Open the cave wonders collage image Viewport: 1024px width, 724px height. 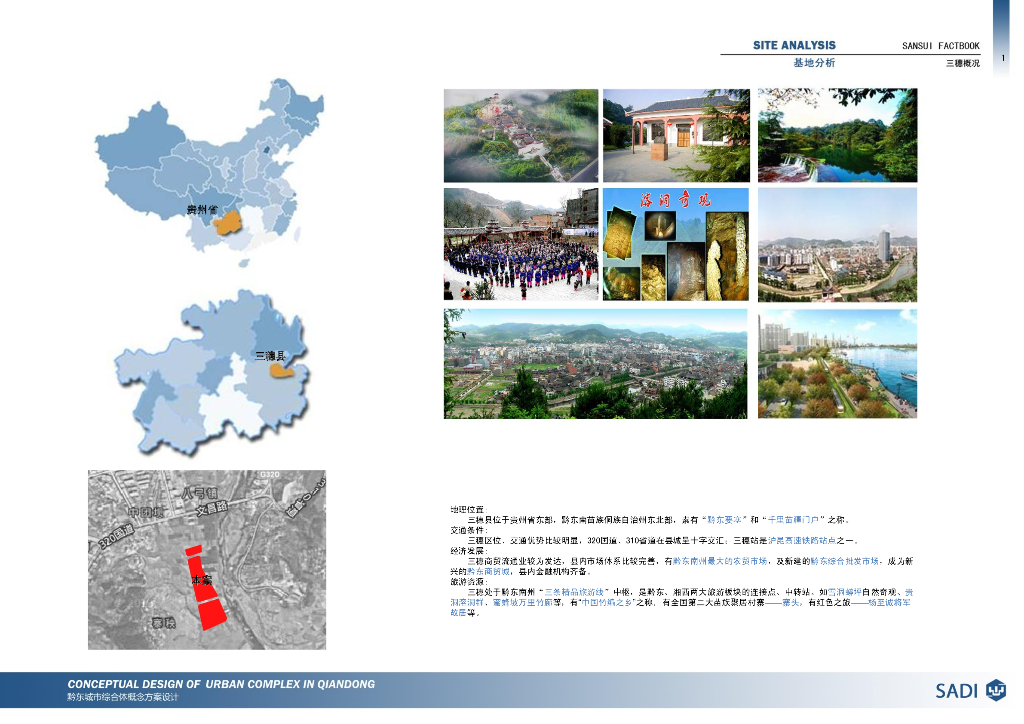tap(675, 244)
